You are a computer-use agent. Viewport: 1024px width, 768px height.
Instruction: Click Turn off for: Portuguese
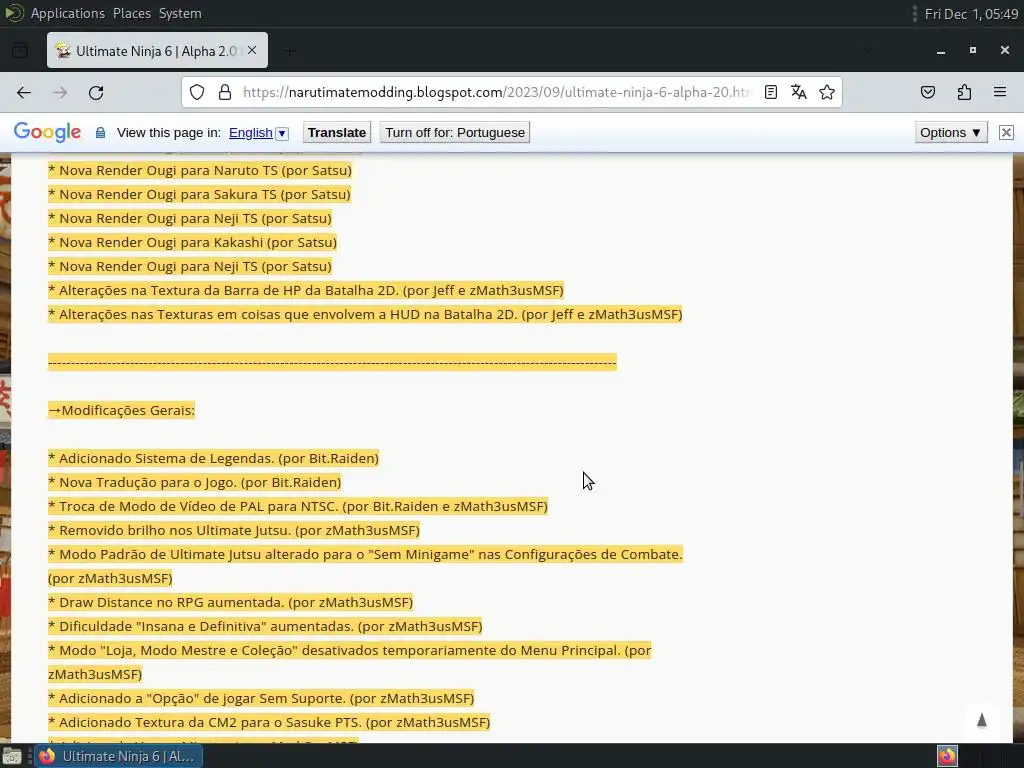pos(455,133)
